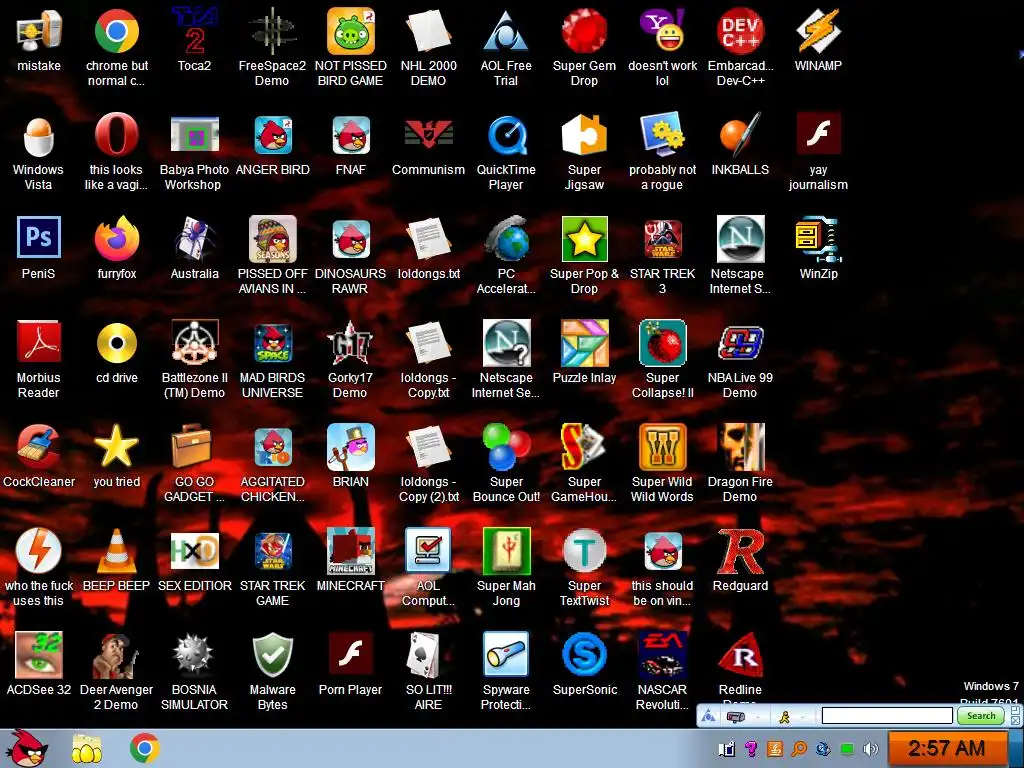
Task: Open the 'yay journalism' Flash icon
Action: (x=818, y=134)
